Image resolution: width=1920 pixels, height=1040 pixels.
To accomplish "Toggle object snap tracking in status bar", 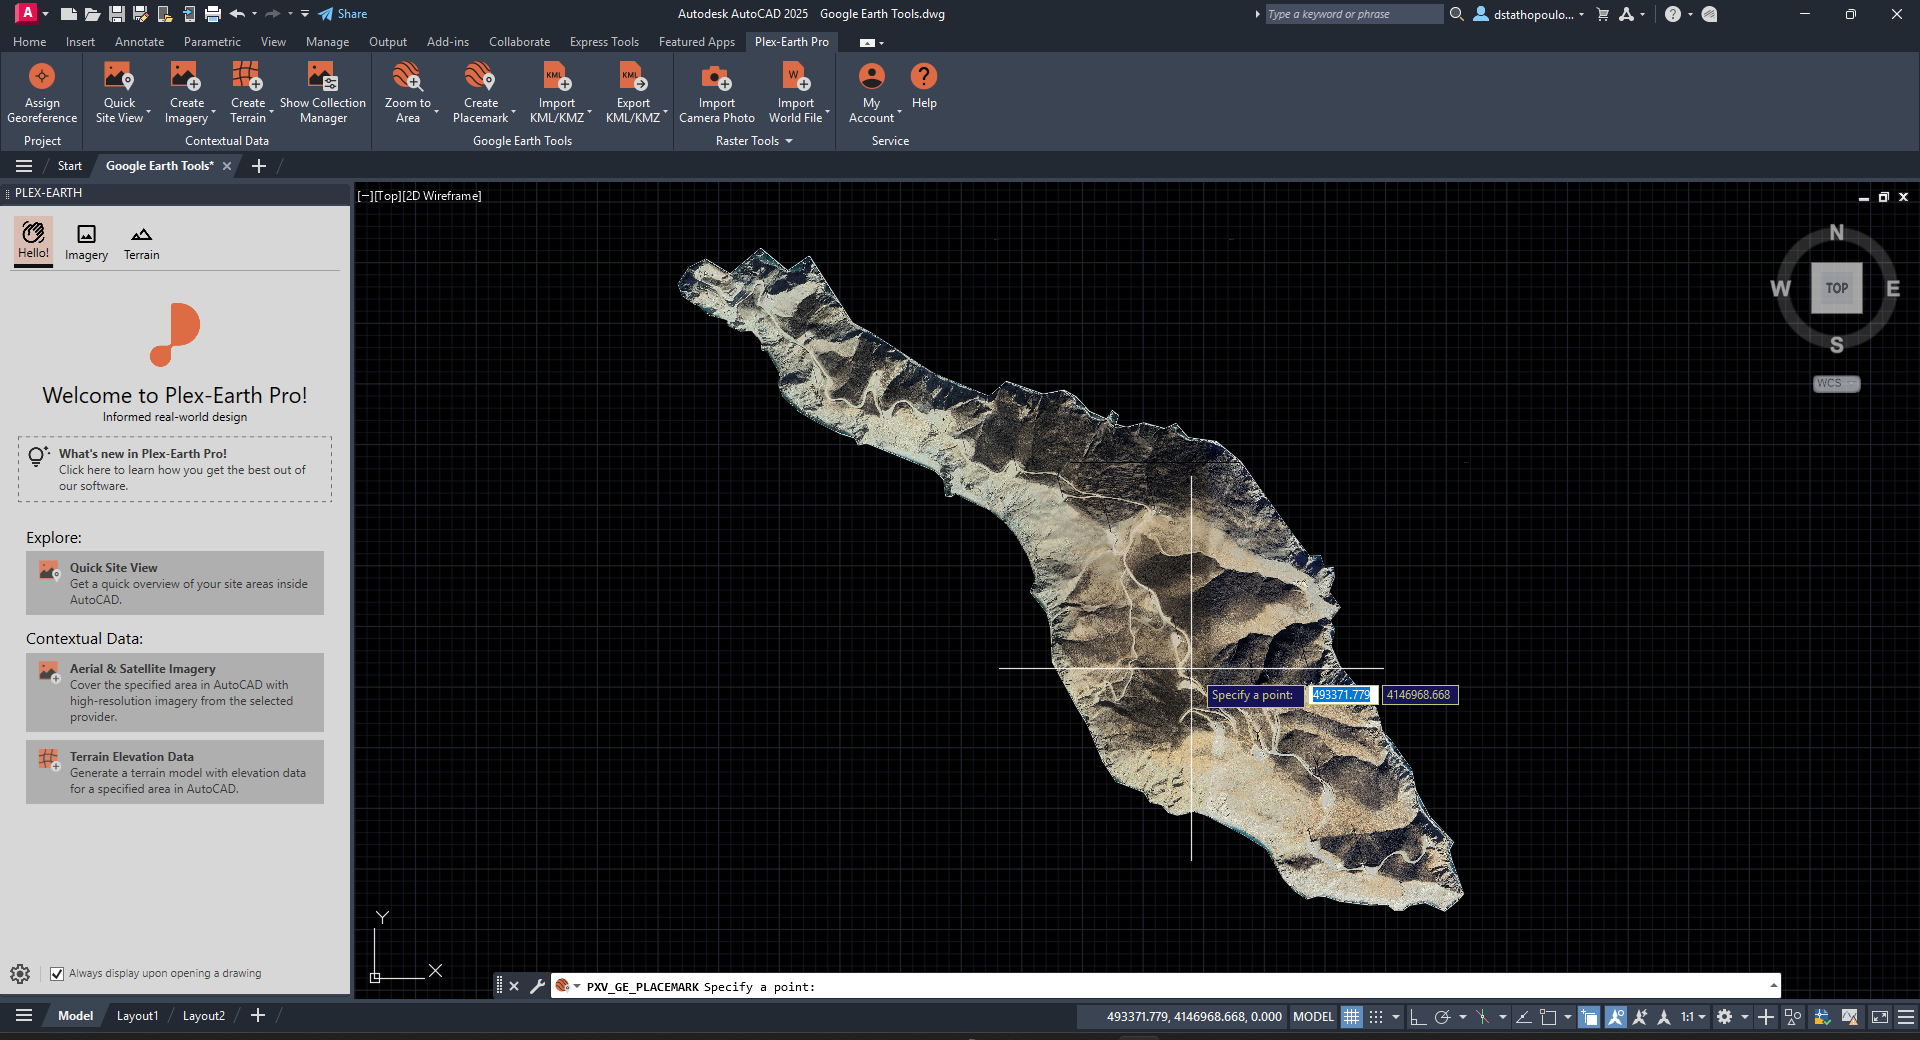I will (1524, 1017).
